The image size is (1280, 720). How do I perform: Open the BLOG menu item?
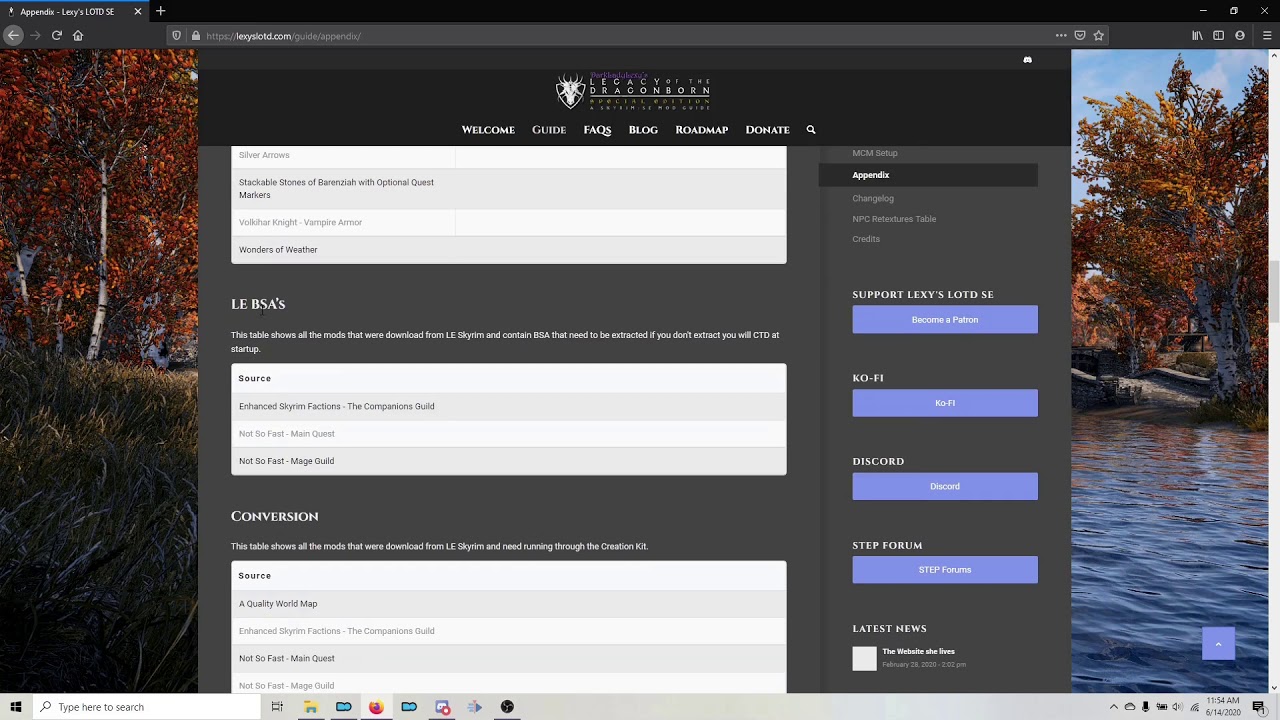click(643, 130)
